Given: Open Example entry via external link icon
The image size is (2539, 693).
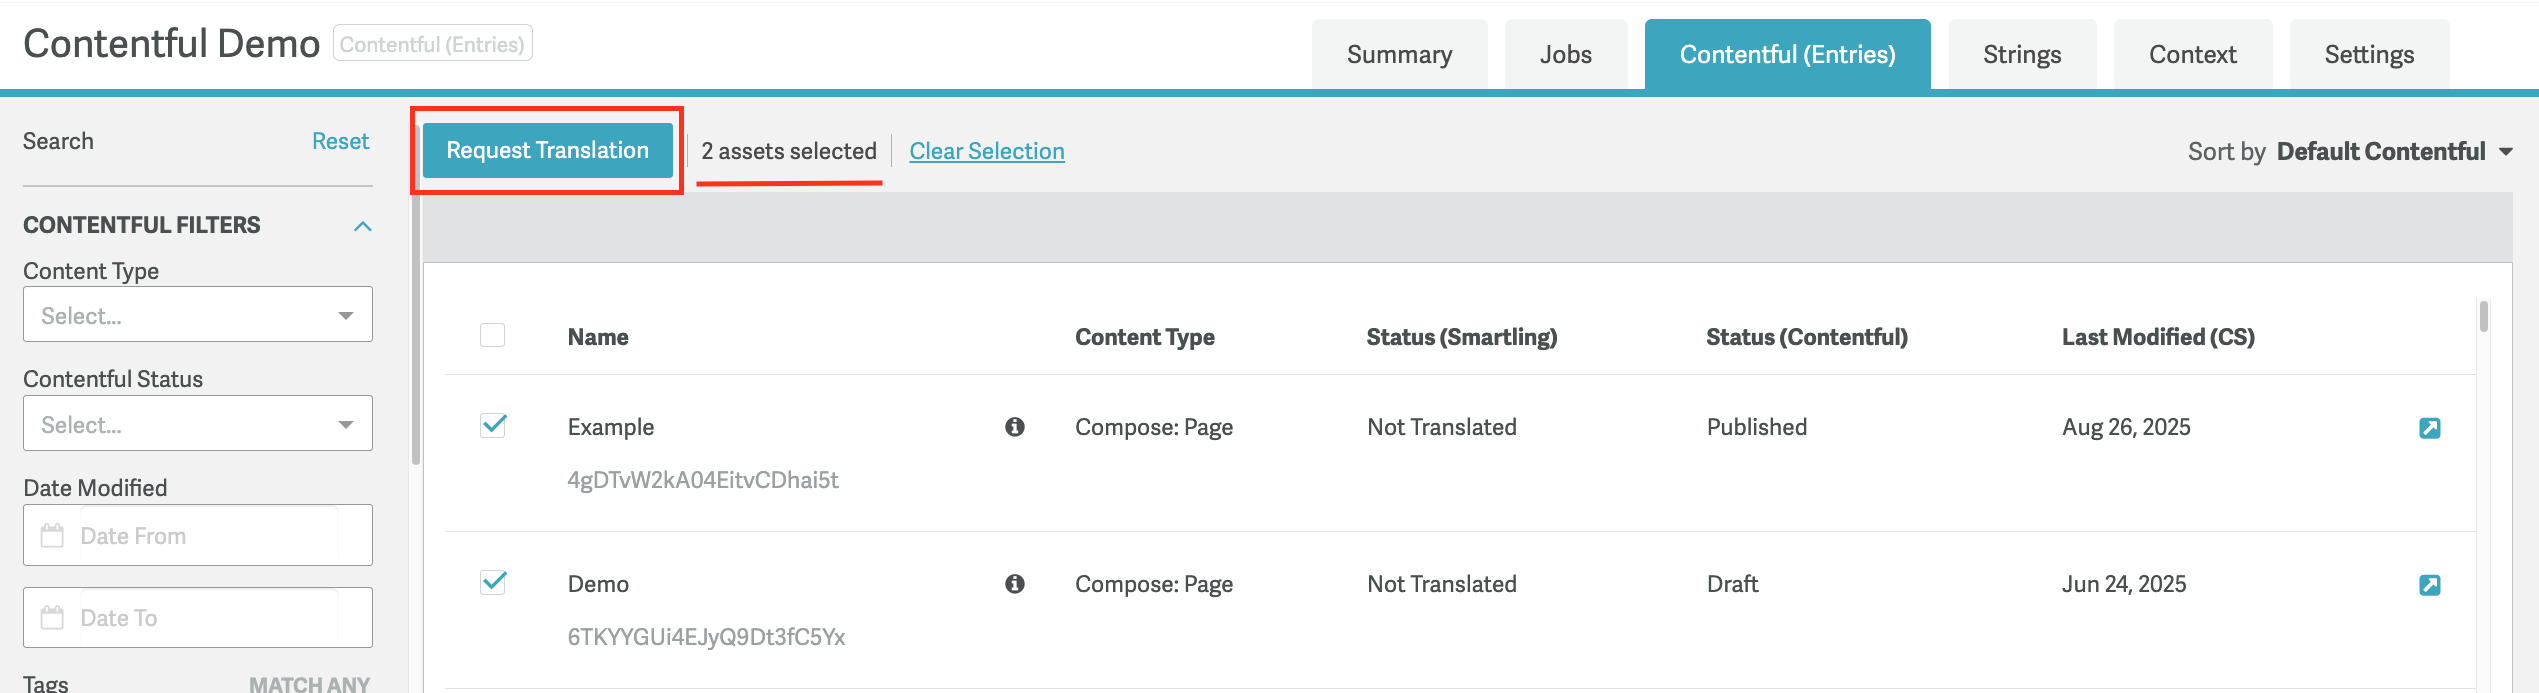Looking at the screenshot, I should point(2429,428).
